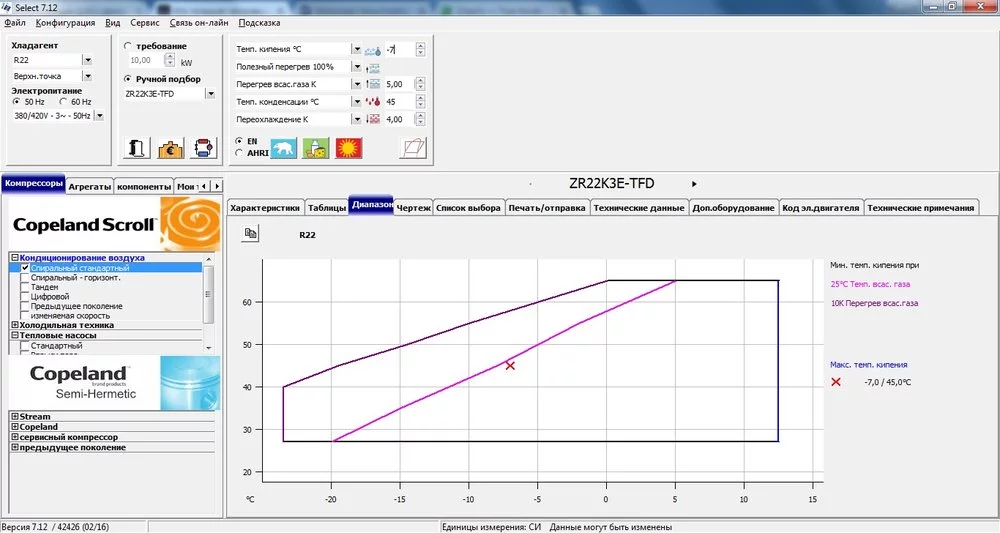
Task: Select the требование radio button
Action: (128, 46)
